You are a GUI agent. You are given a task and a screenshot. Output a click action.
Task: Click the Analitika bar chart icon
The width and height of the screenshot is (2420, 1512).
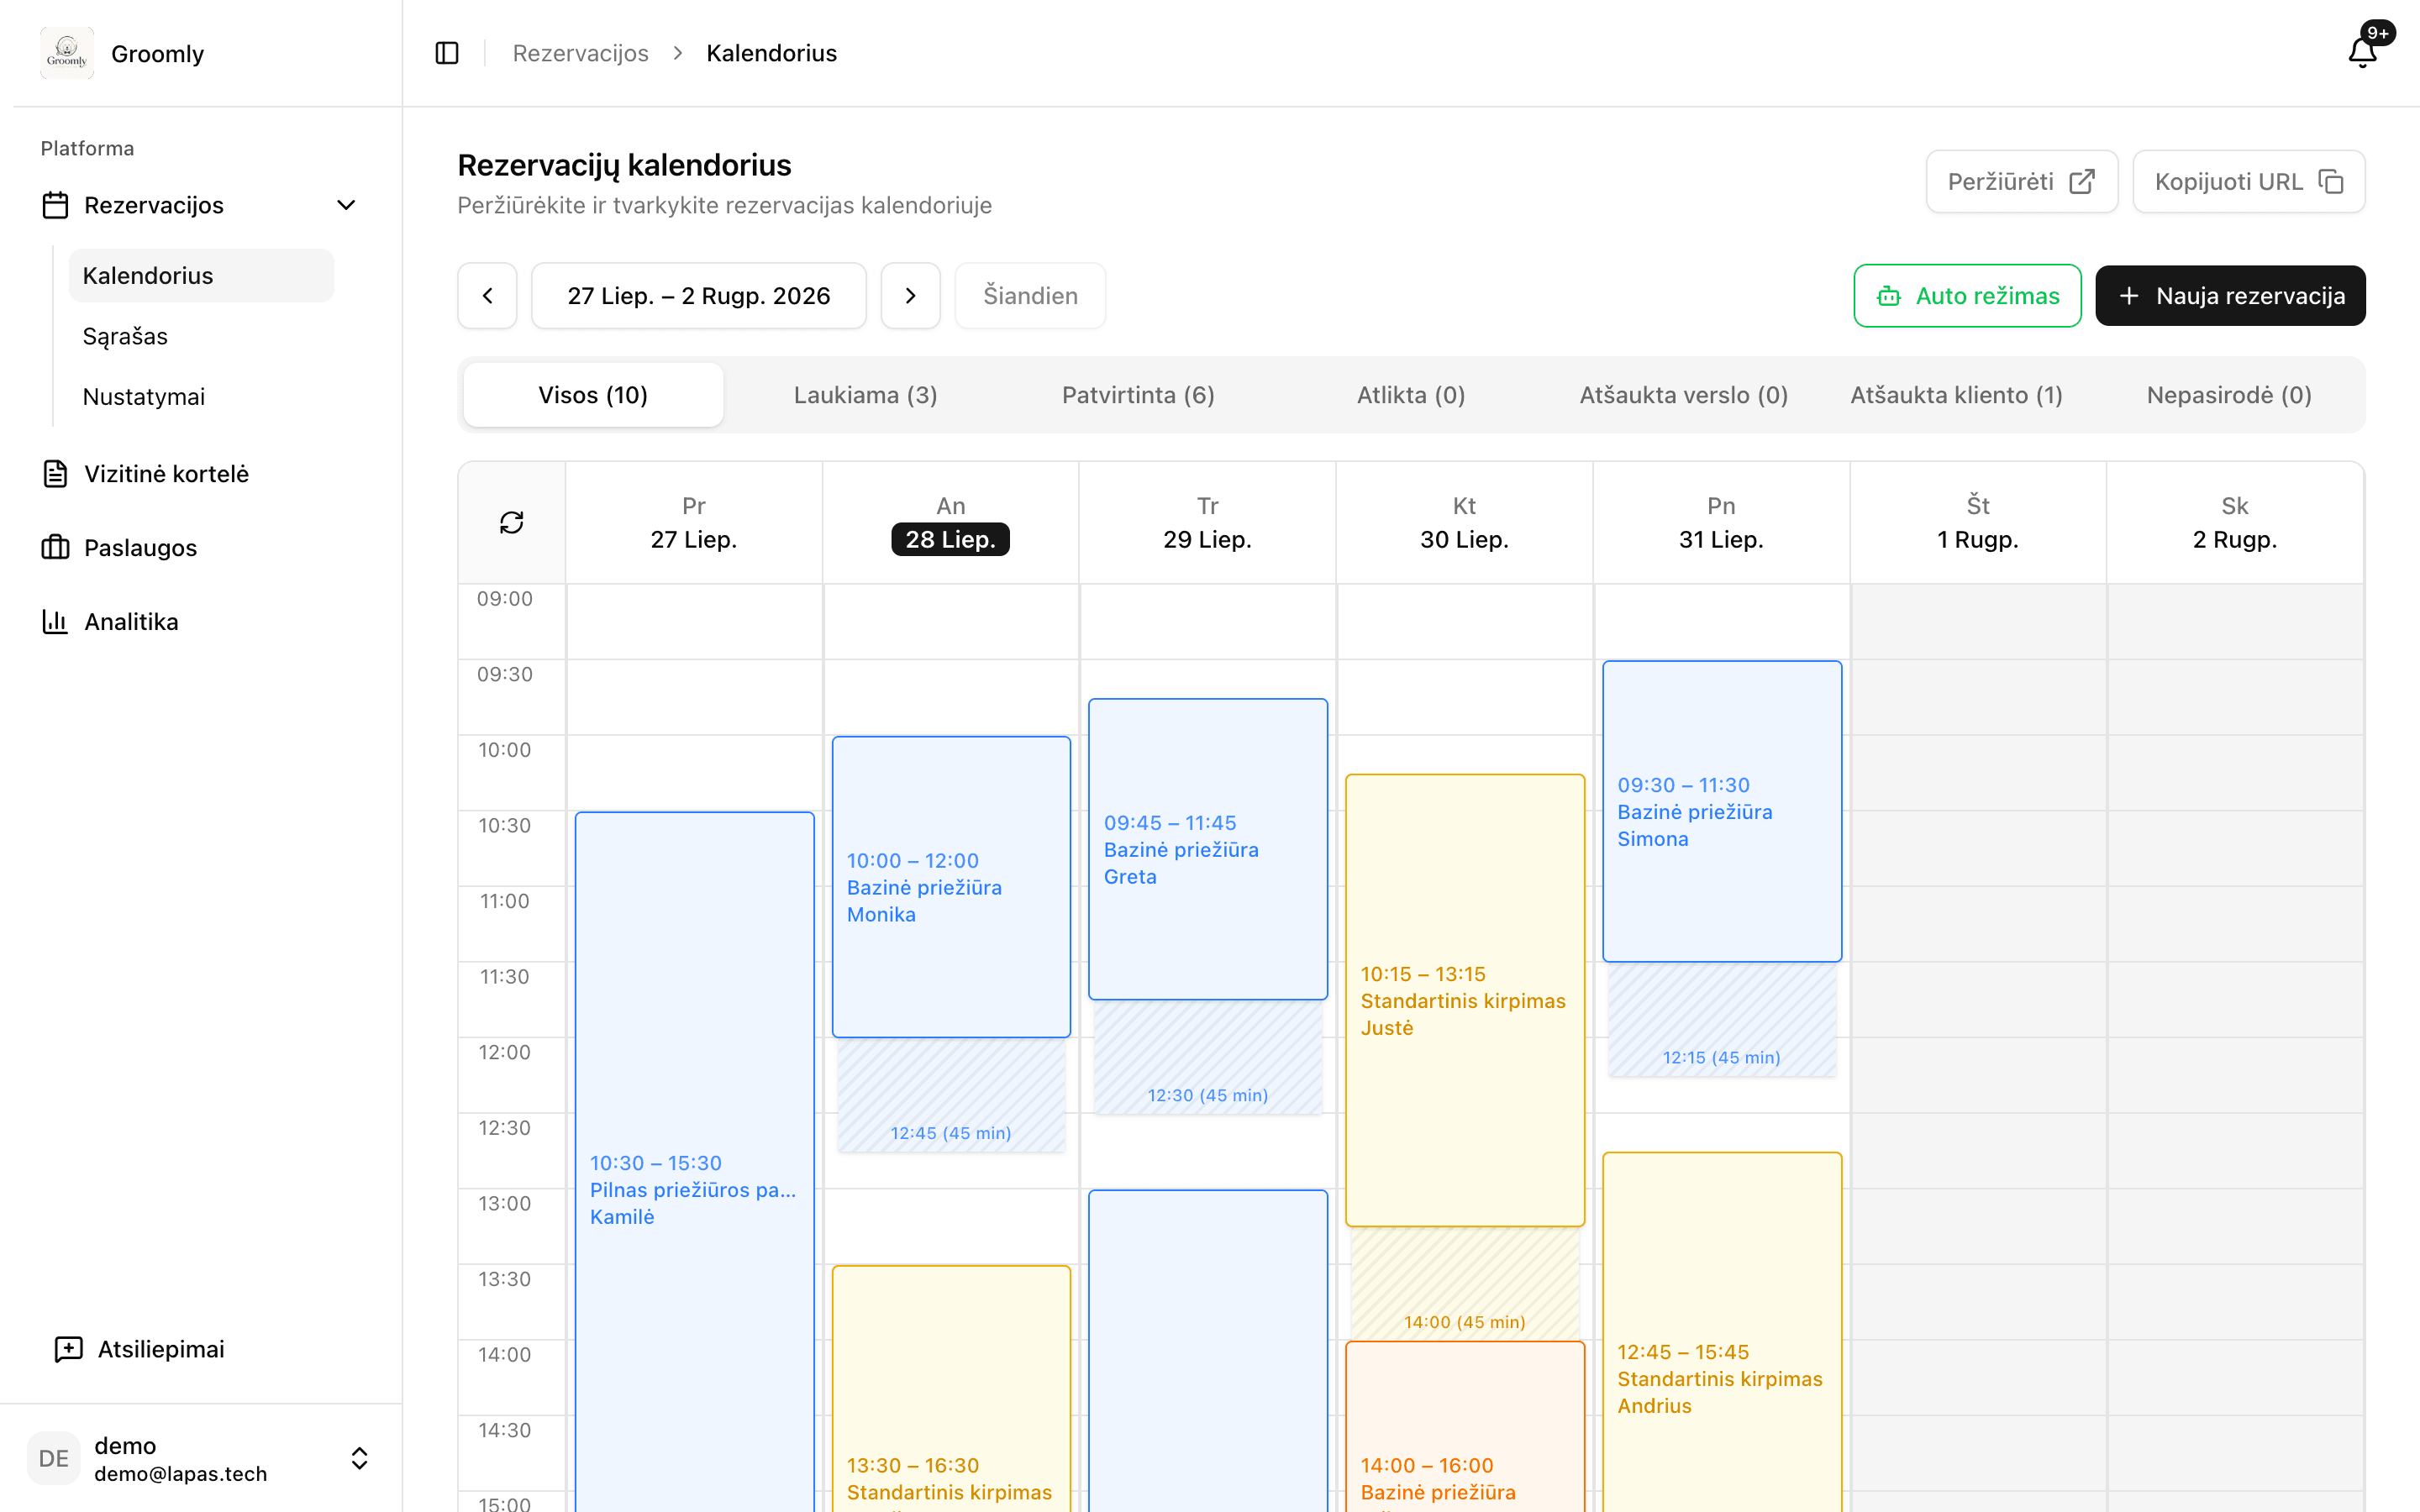point(55,622)
